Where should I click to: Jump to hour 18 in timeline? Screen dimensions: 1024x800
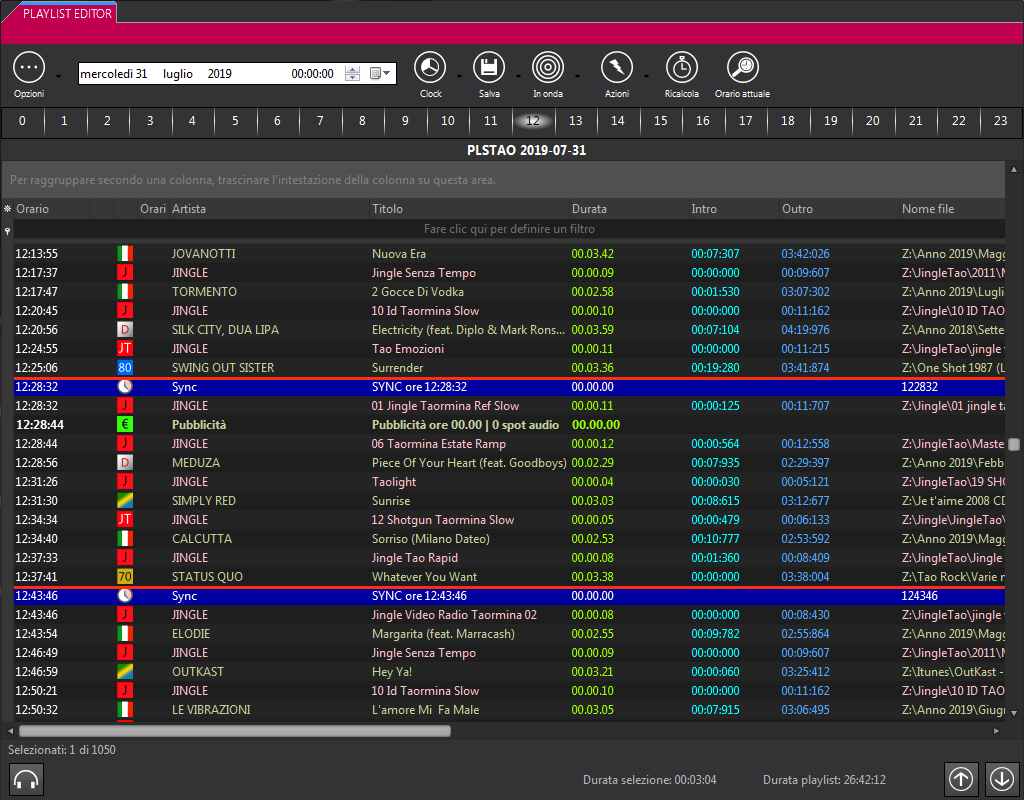pyautogui.click(x=788, y=121)
